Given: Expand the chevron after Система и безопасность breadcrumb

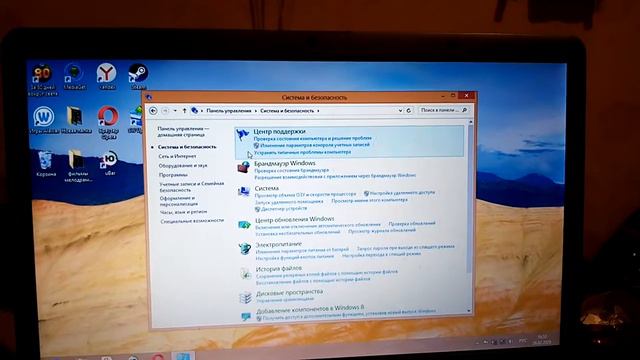Looking at the screenshot, I should coord(318,111).
